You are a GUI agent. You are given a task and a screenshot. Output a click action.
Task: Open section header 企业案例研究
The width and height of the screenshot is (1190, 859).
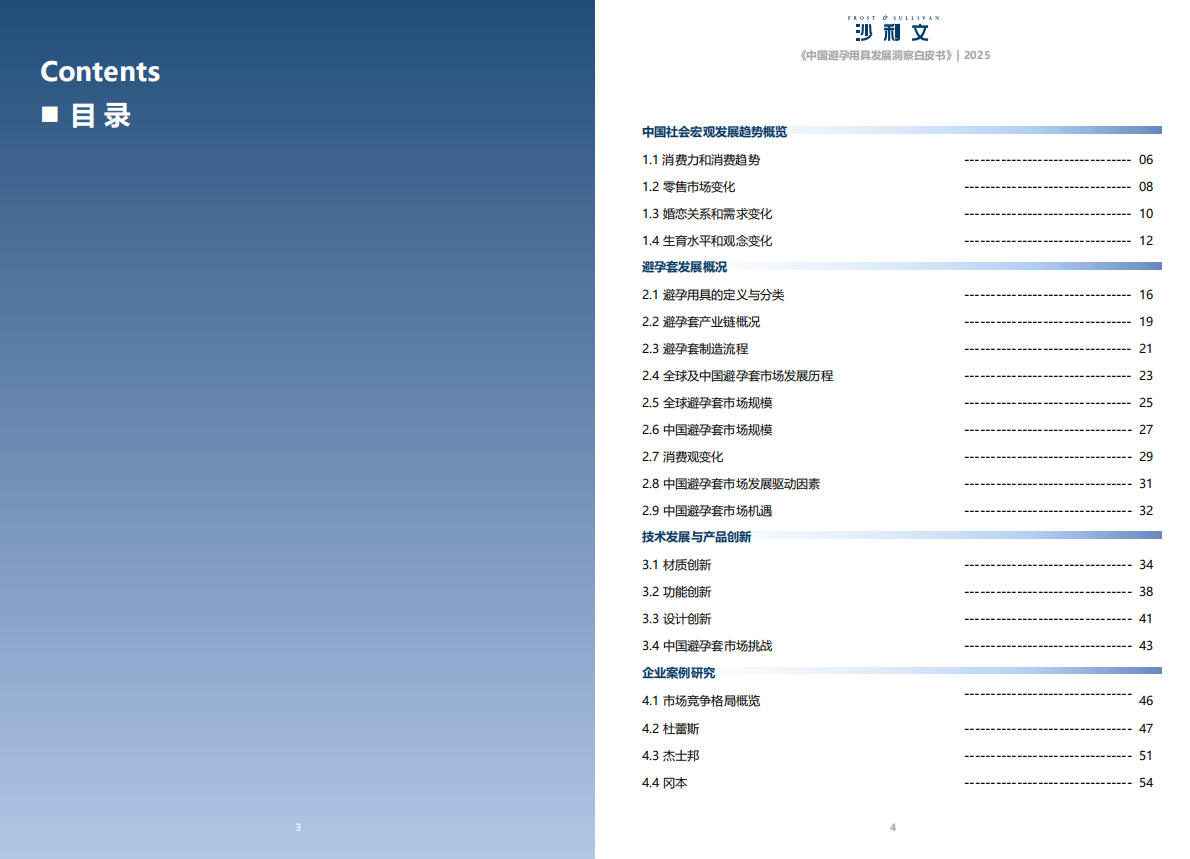point(678,673)
